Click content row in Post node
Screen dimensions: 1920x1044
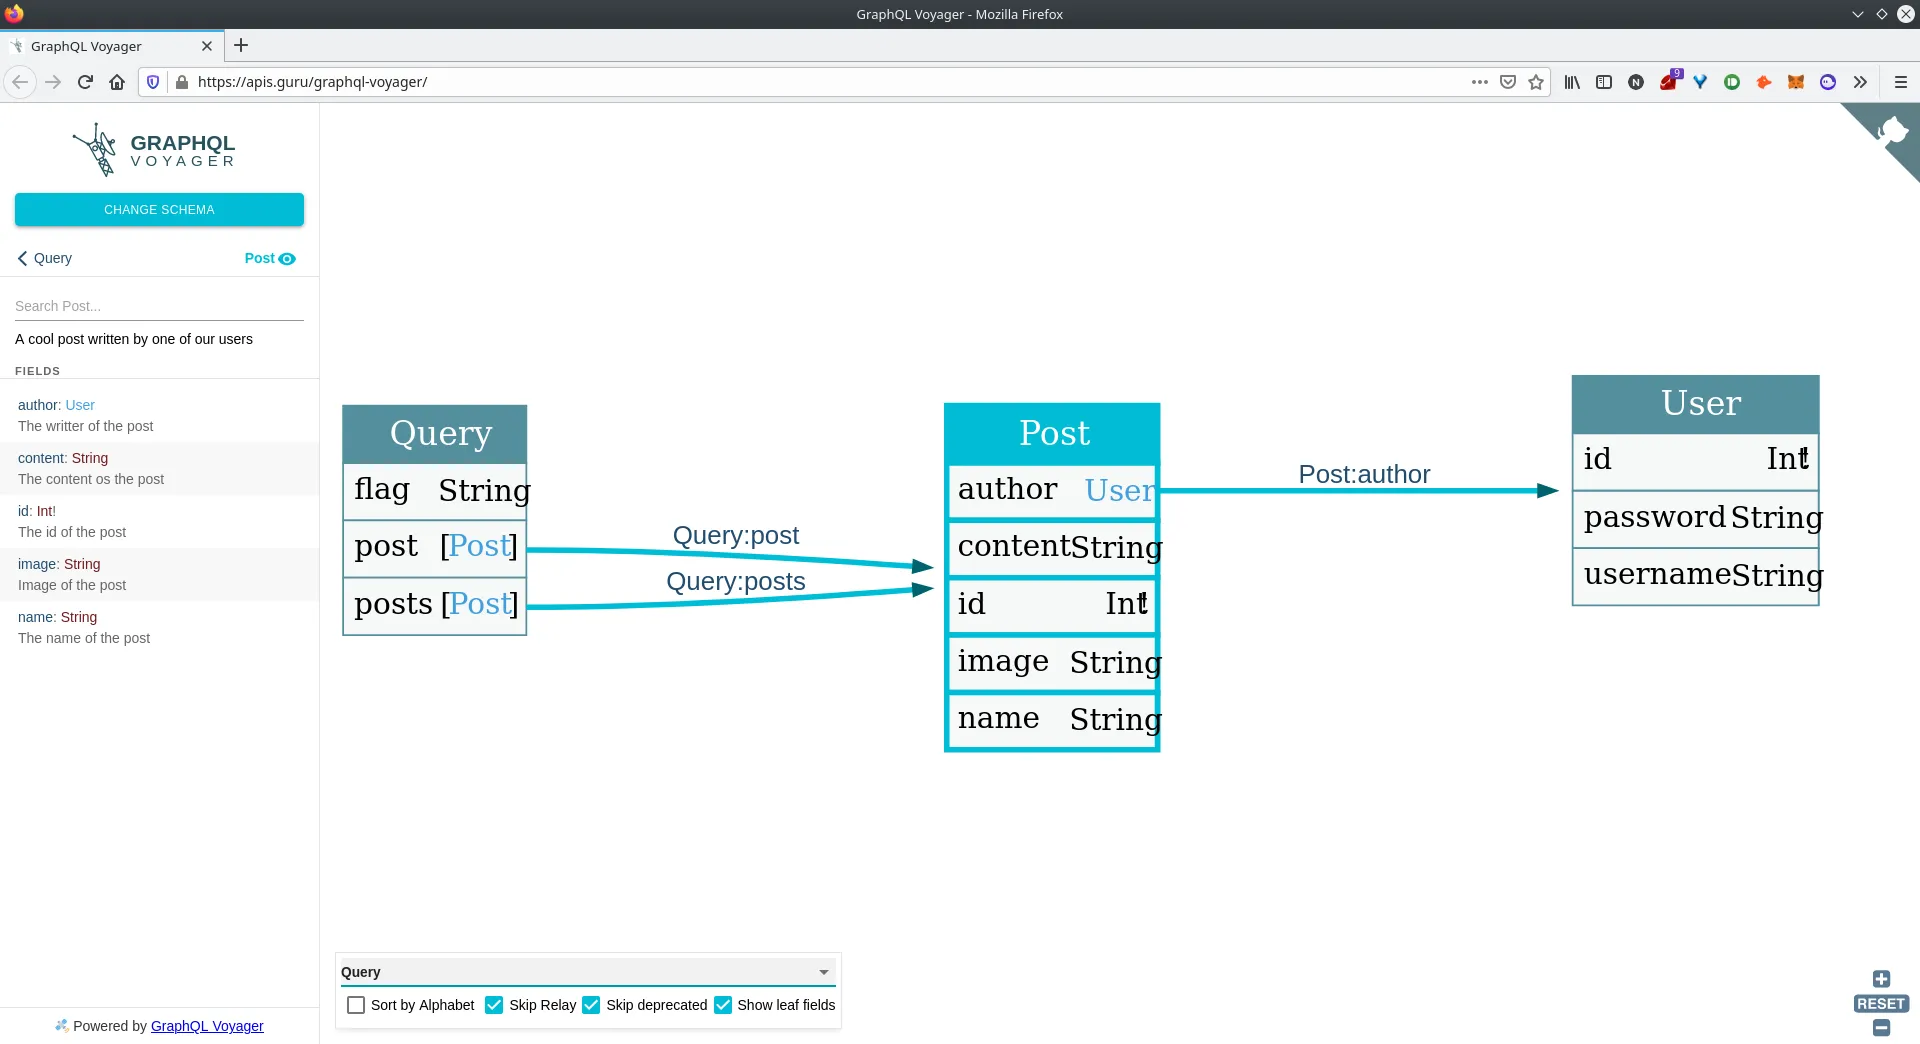[1053, 548]
